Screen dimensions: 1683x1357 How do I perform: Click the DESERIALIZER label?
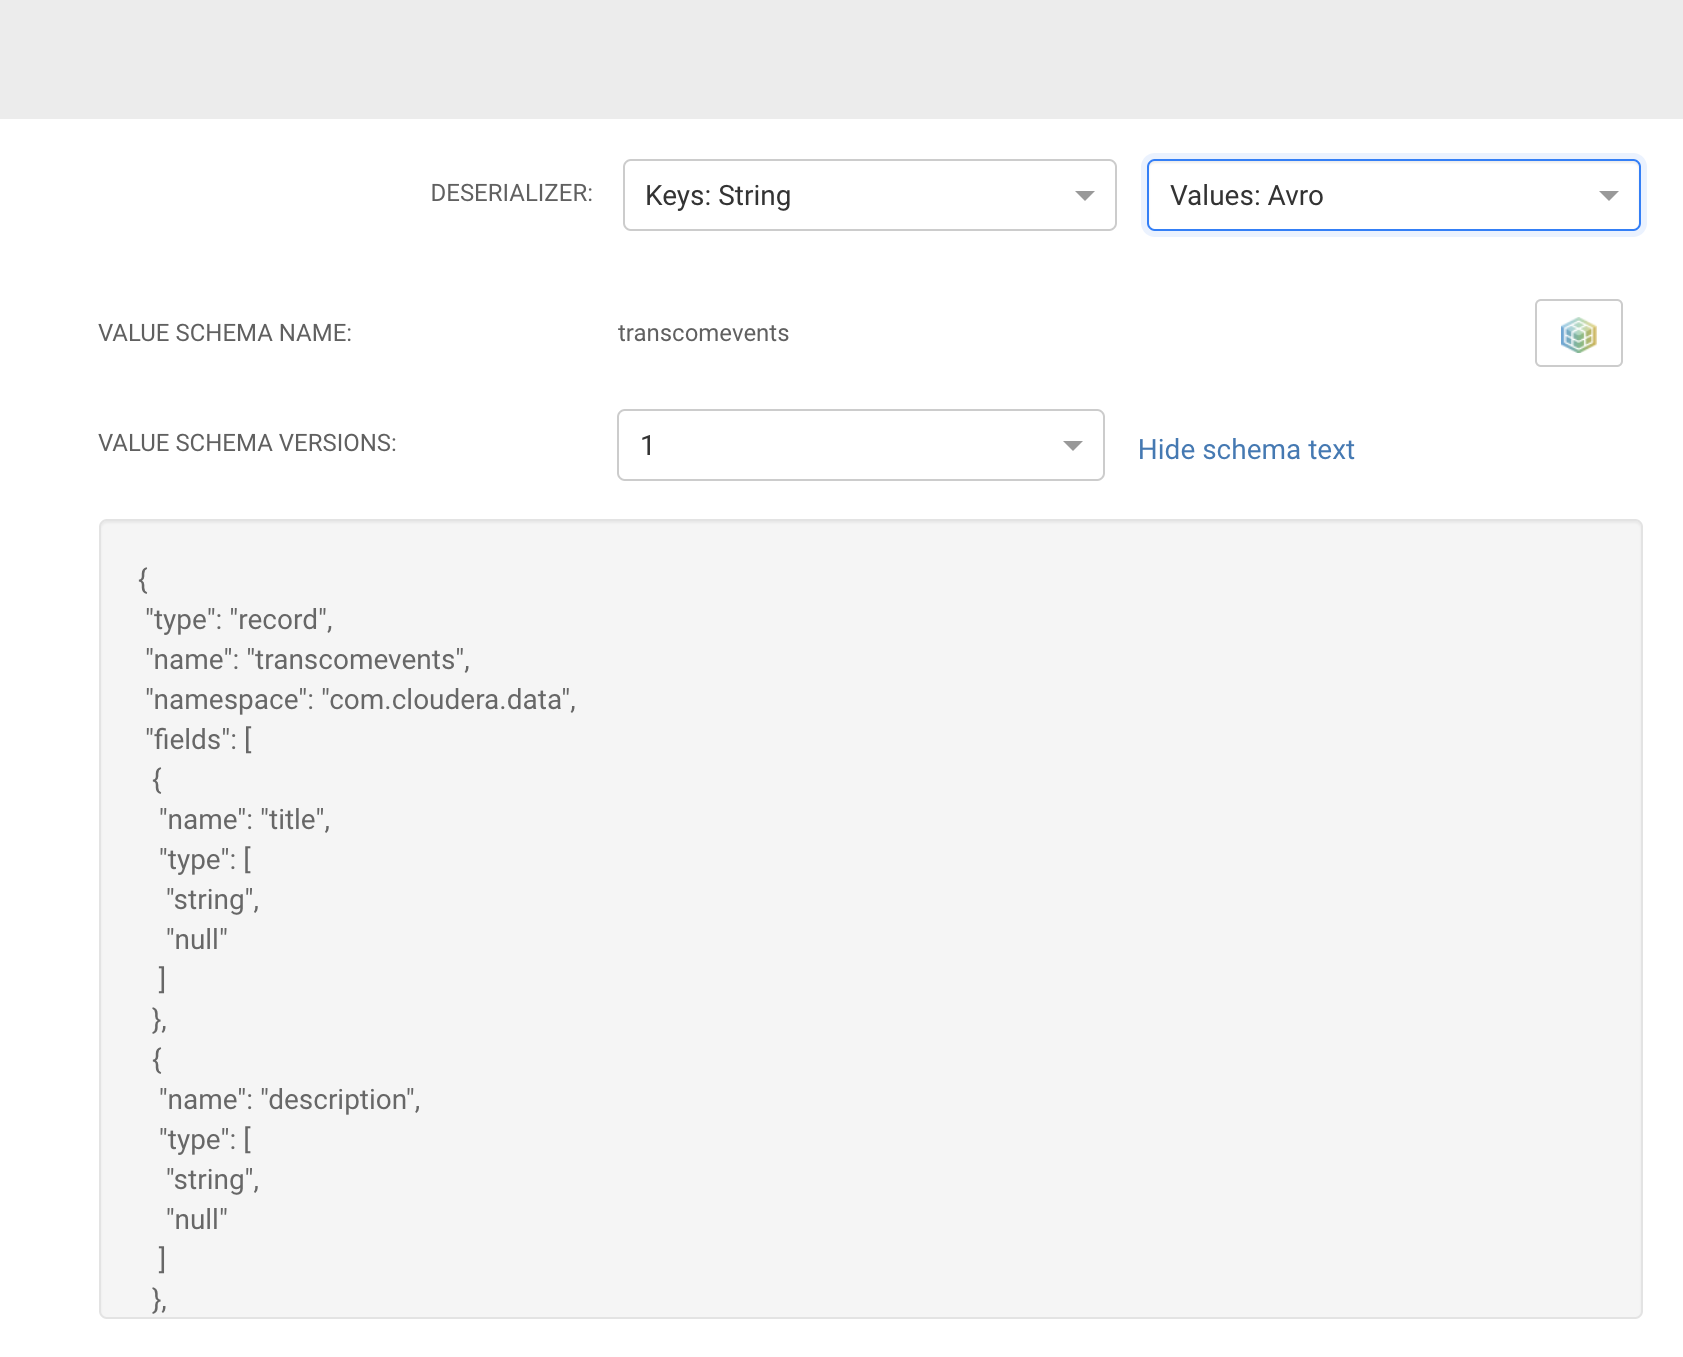[511, 194]
